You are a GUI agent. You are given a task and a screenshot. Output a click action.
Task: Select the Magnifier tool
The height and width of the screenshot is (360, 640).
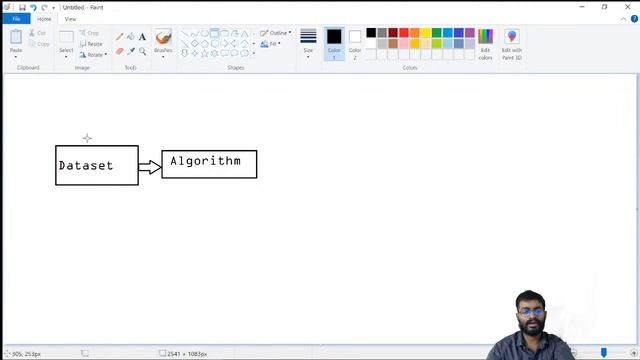tap(142, 51)
